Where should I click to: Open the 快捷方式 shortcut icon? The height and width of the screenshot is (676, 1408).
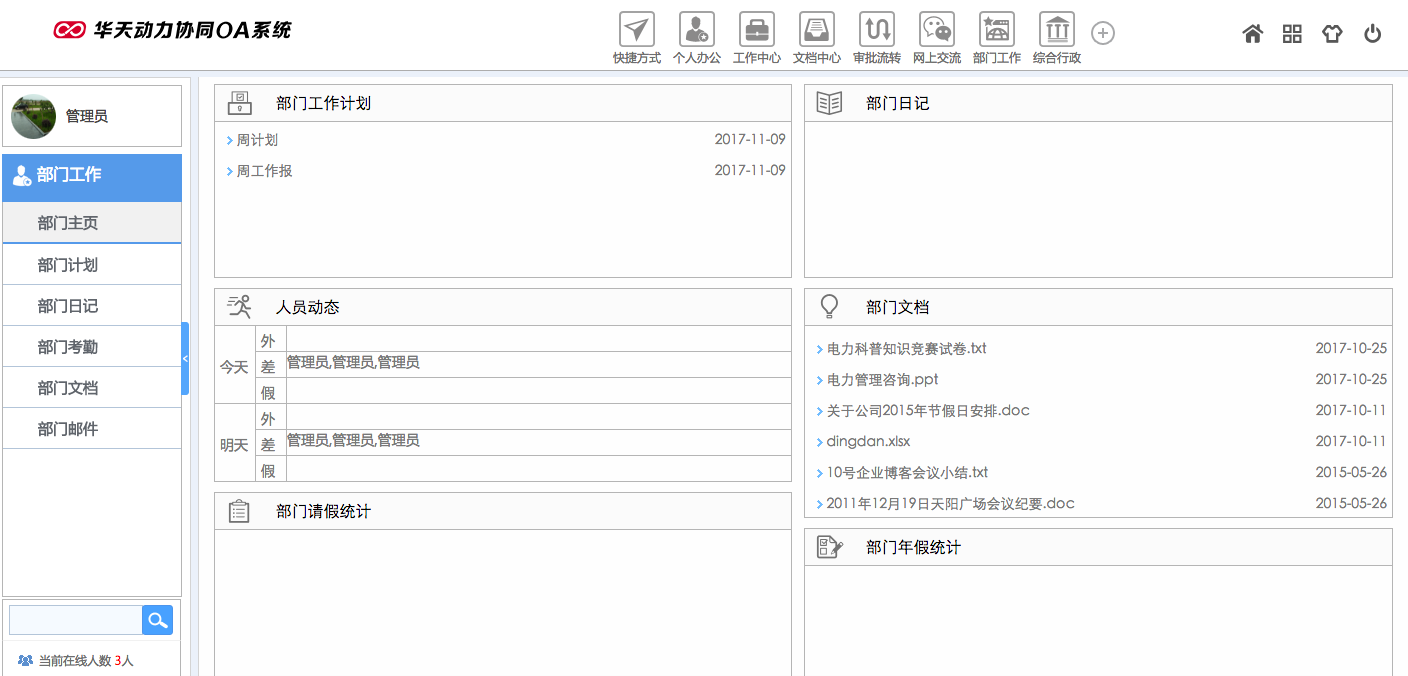coord(637,30)
